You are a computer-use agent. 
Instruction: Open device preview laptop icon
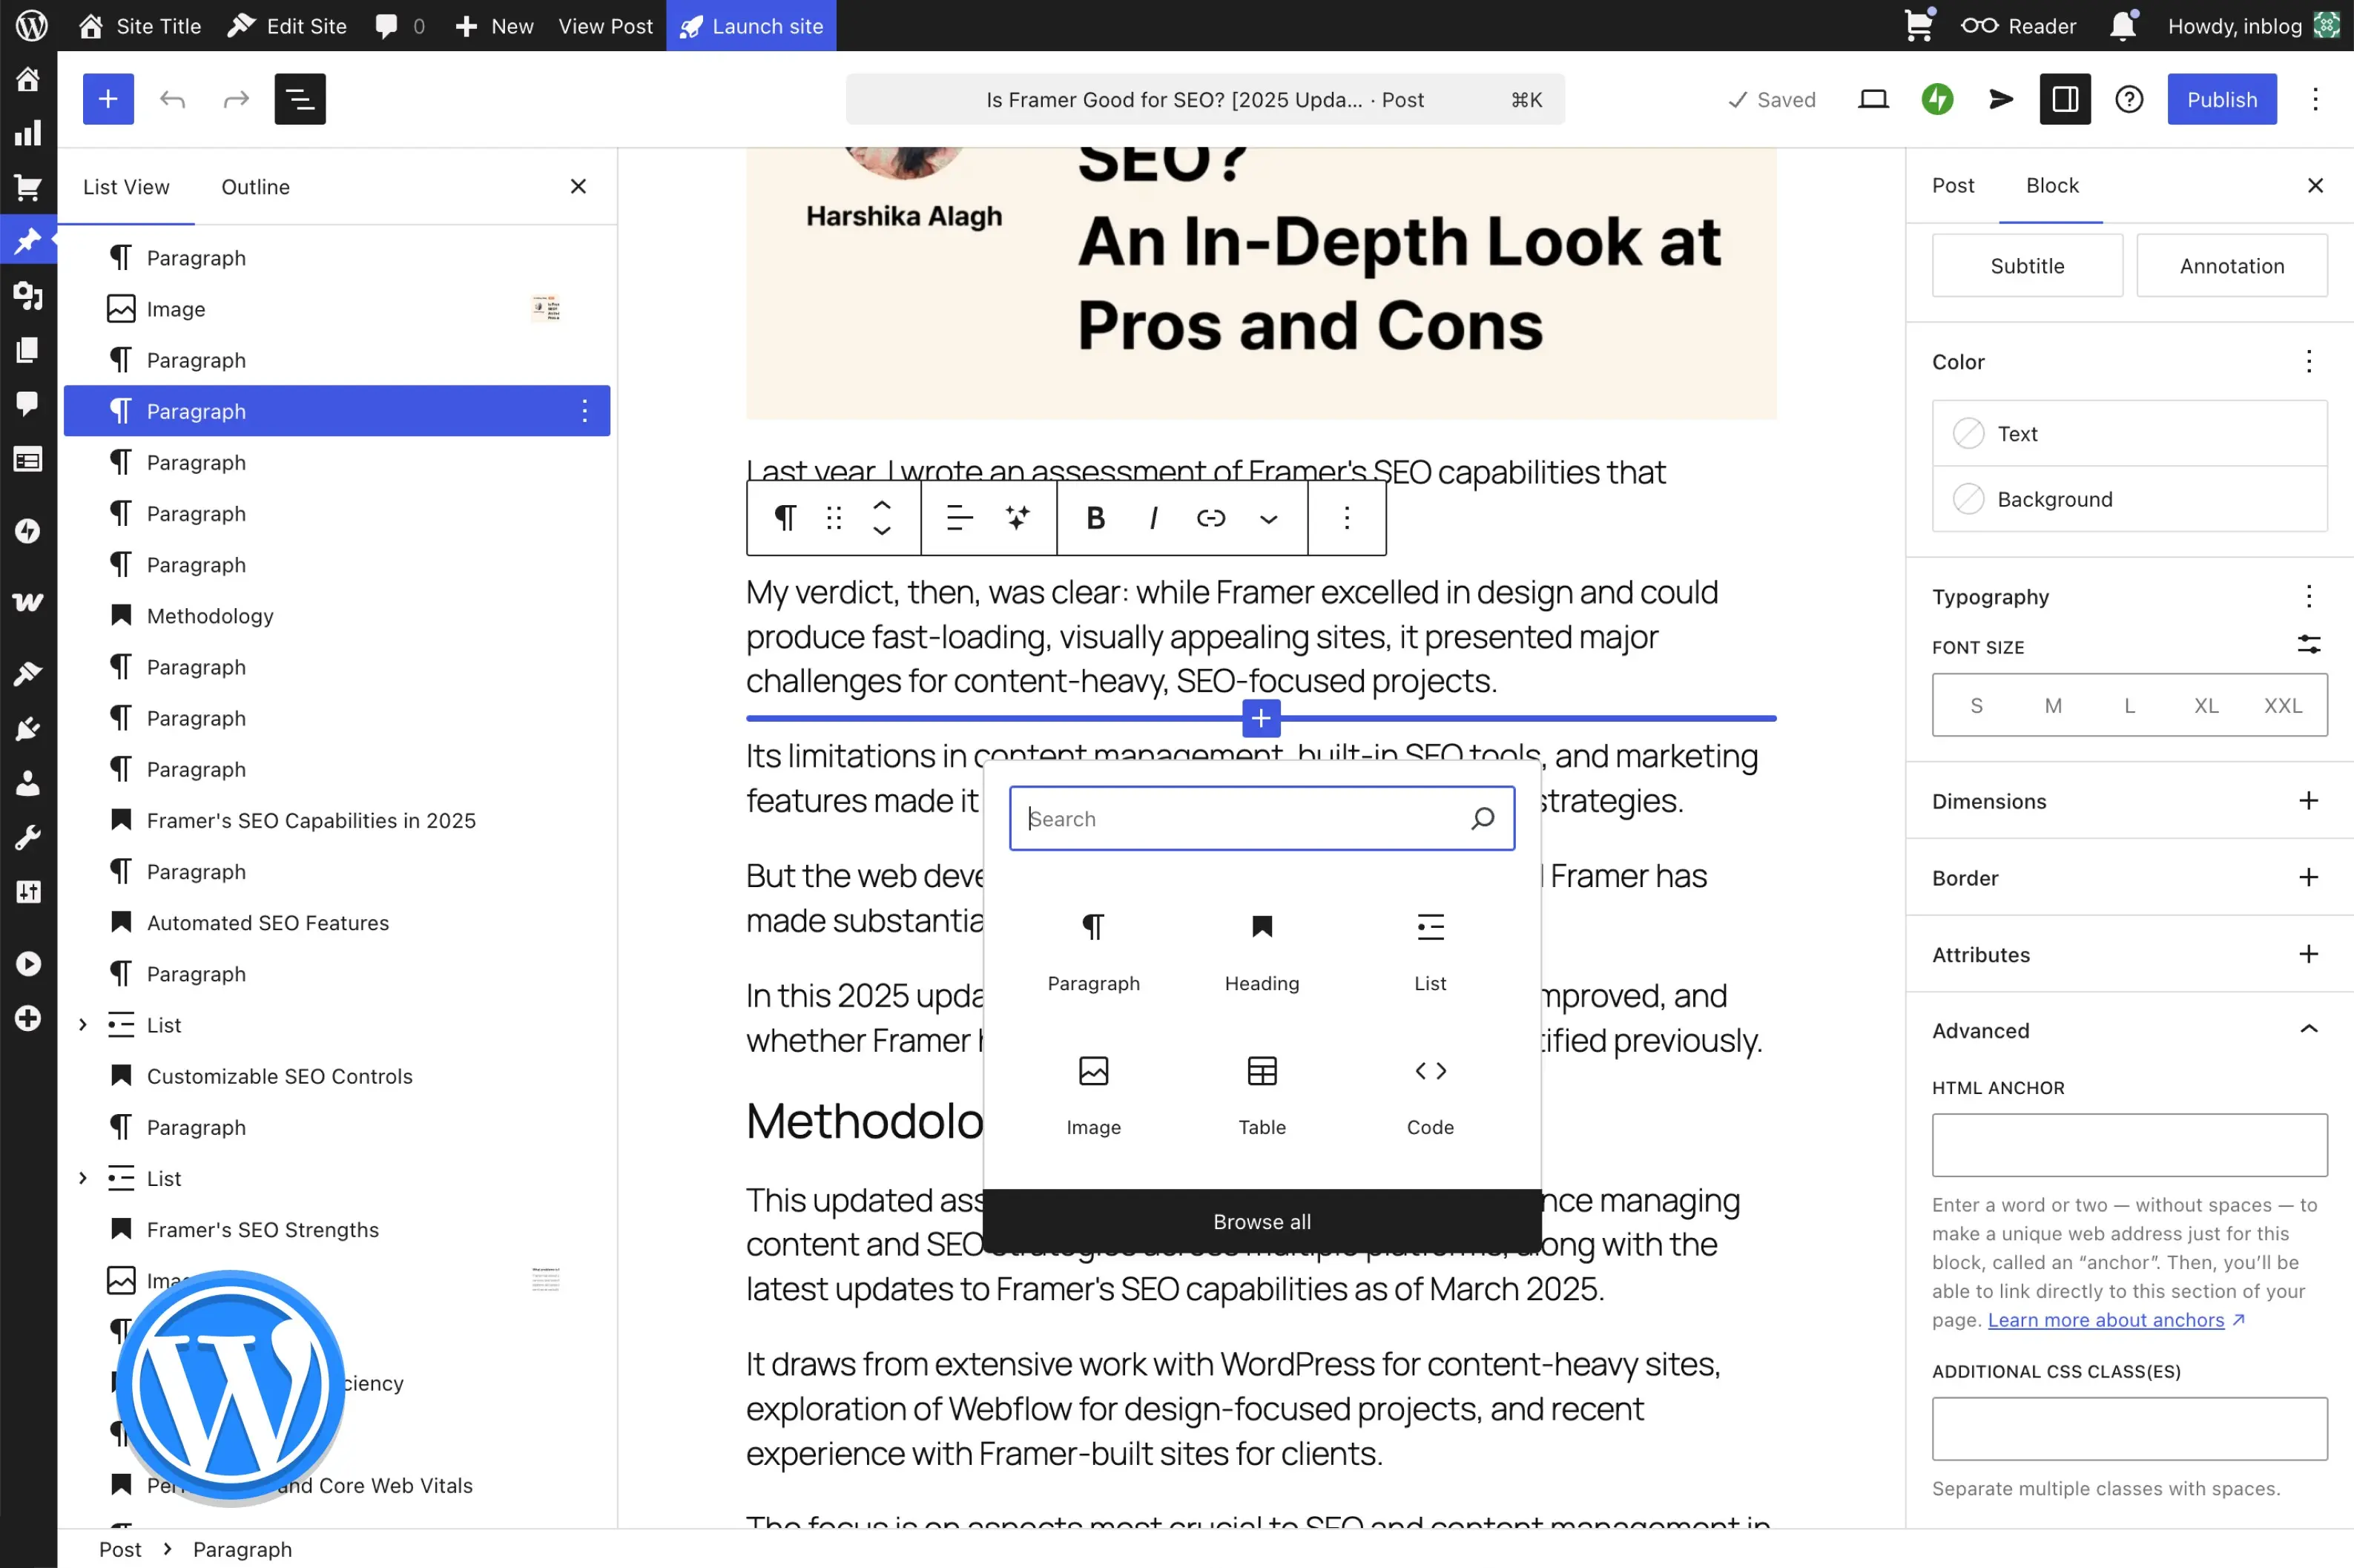pyautogui.click(x=1873, y=99)
